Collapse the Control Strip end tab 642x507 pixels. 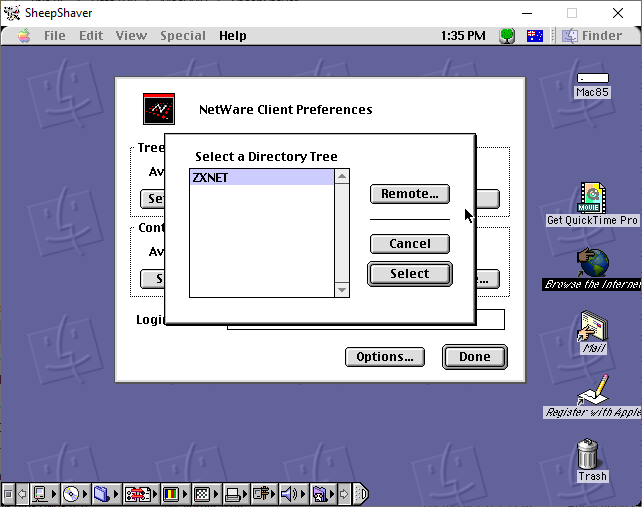click(x=361, y=494)
